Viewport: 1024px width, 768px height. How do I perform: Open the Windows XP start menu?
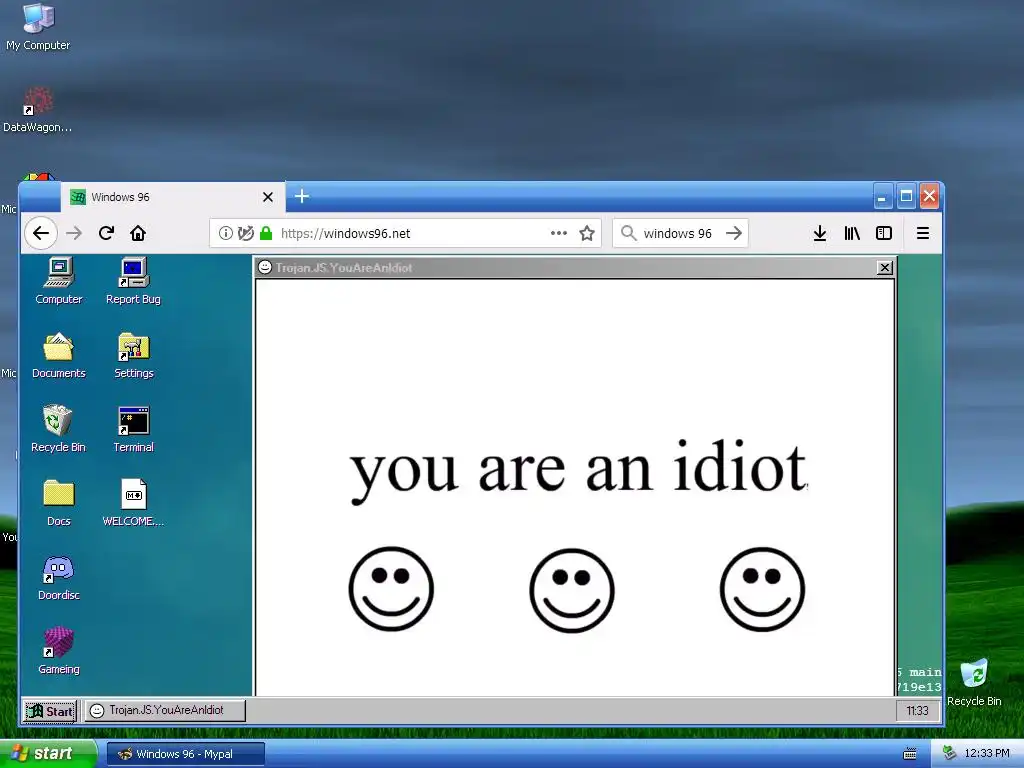click(x=47, y=754)
